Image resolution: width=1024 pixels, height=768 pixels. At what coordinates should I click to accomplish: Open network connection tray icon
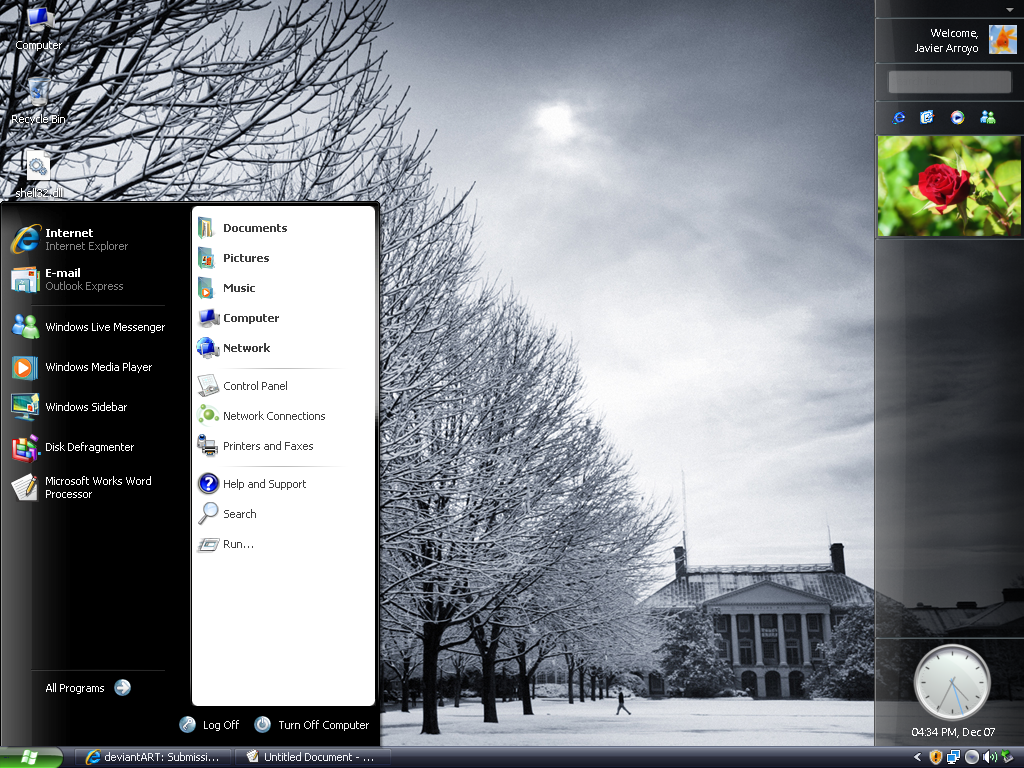(953, 758)
